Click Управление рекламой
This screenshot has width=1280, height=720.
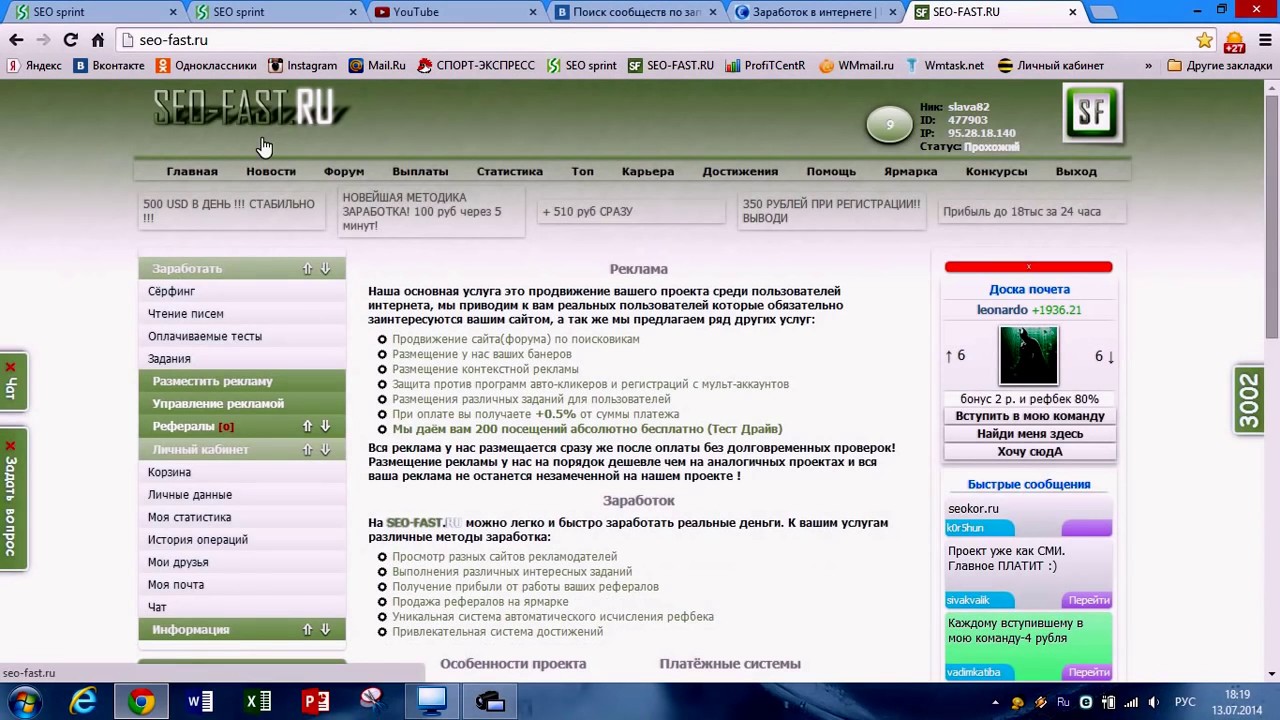[x=218, y=404]
